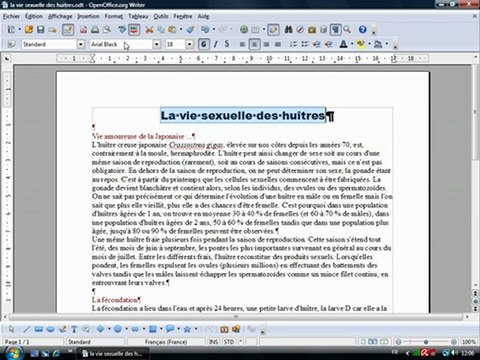This screenshot has width=480, height=360.
Task: Align text left
Action: [242, 44]
